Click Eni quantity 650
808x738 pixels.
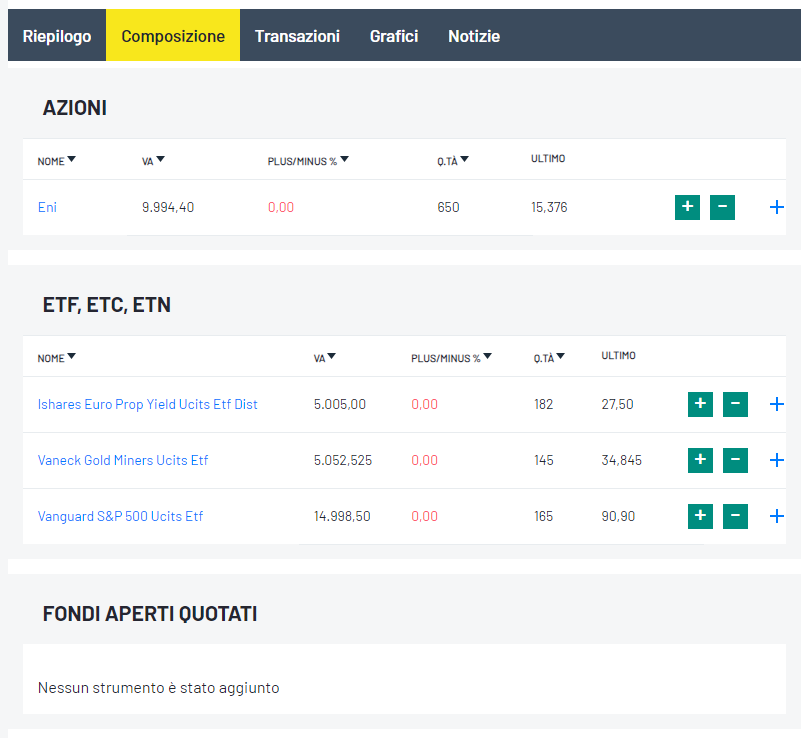click(x=448, y=207)
